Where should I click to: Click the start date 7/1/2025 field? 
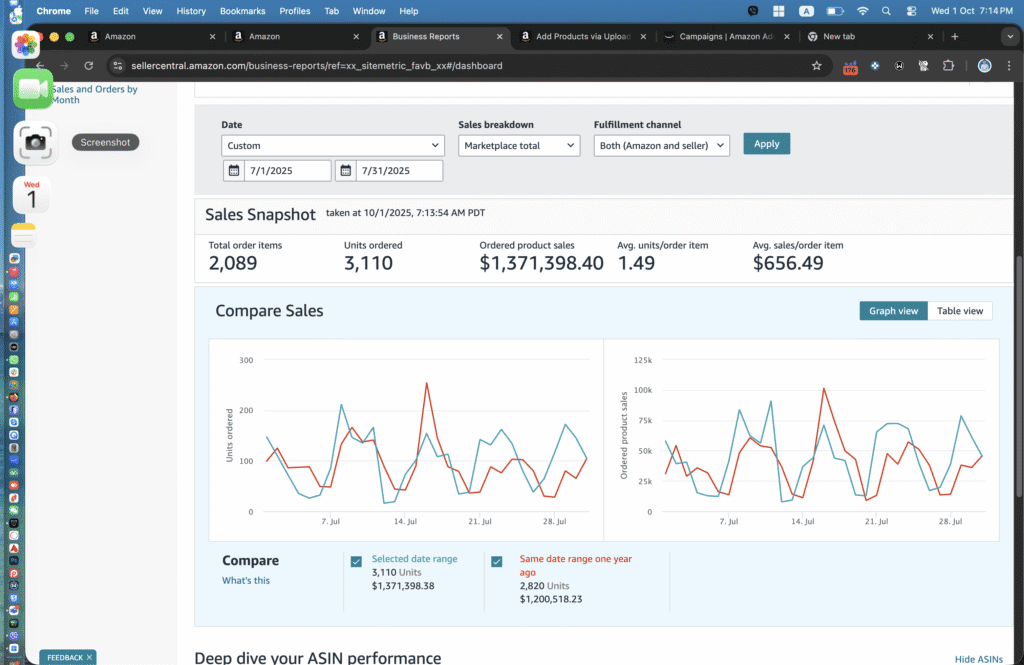pyautogui.click(x=287, y=171)
